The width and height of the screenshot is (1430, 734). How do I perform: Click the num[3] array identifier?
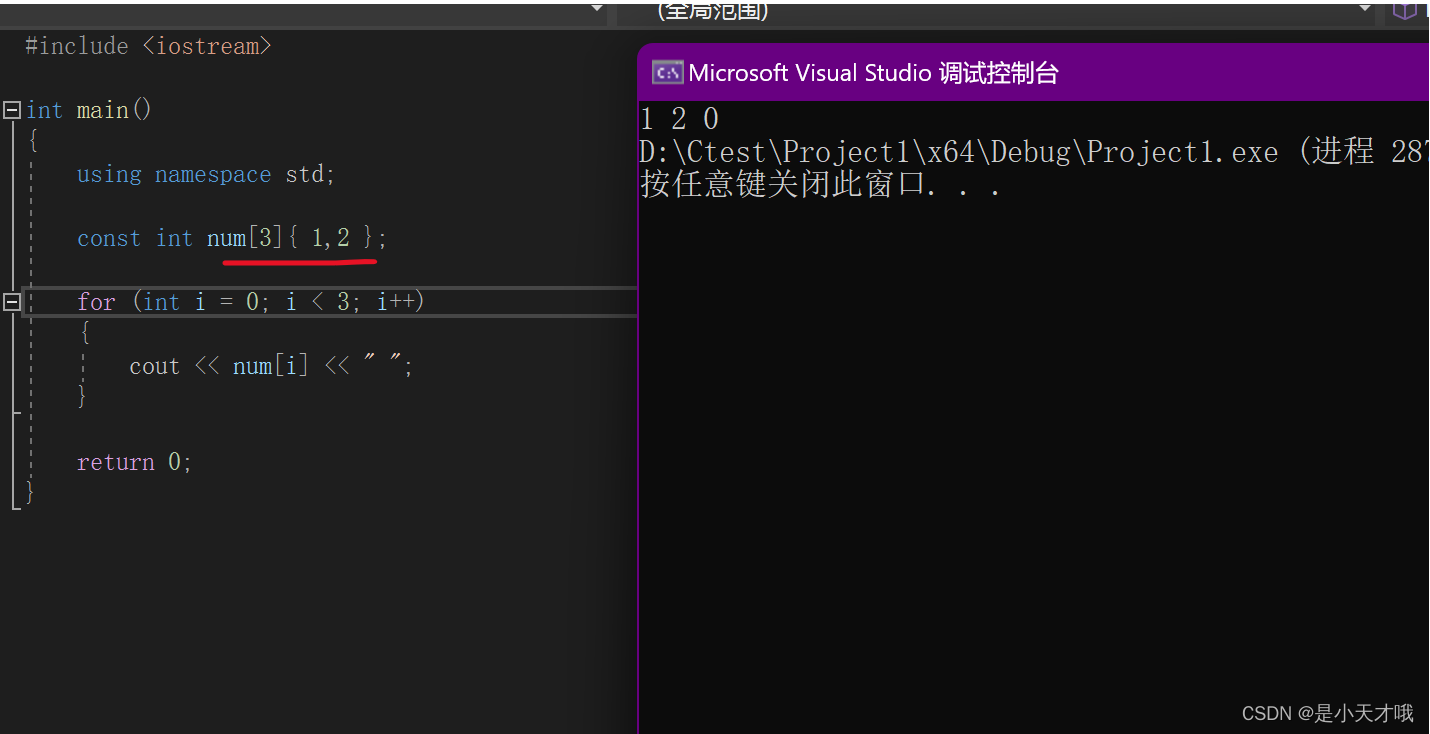[245, 238]
